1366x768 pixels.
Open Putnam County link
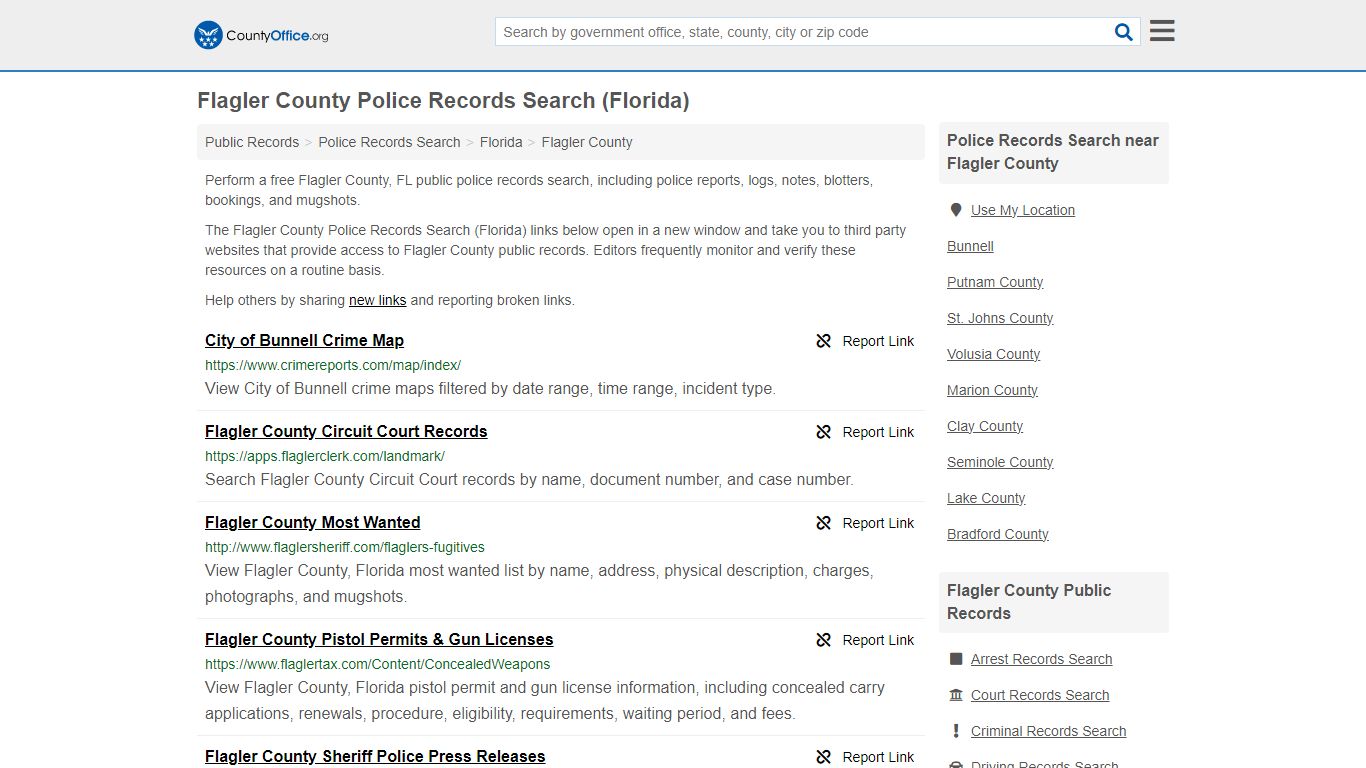[x=995, y=282]
